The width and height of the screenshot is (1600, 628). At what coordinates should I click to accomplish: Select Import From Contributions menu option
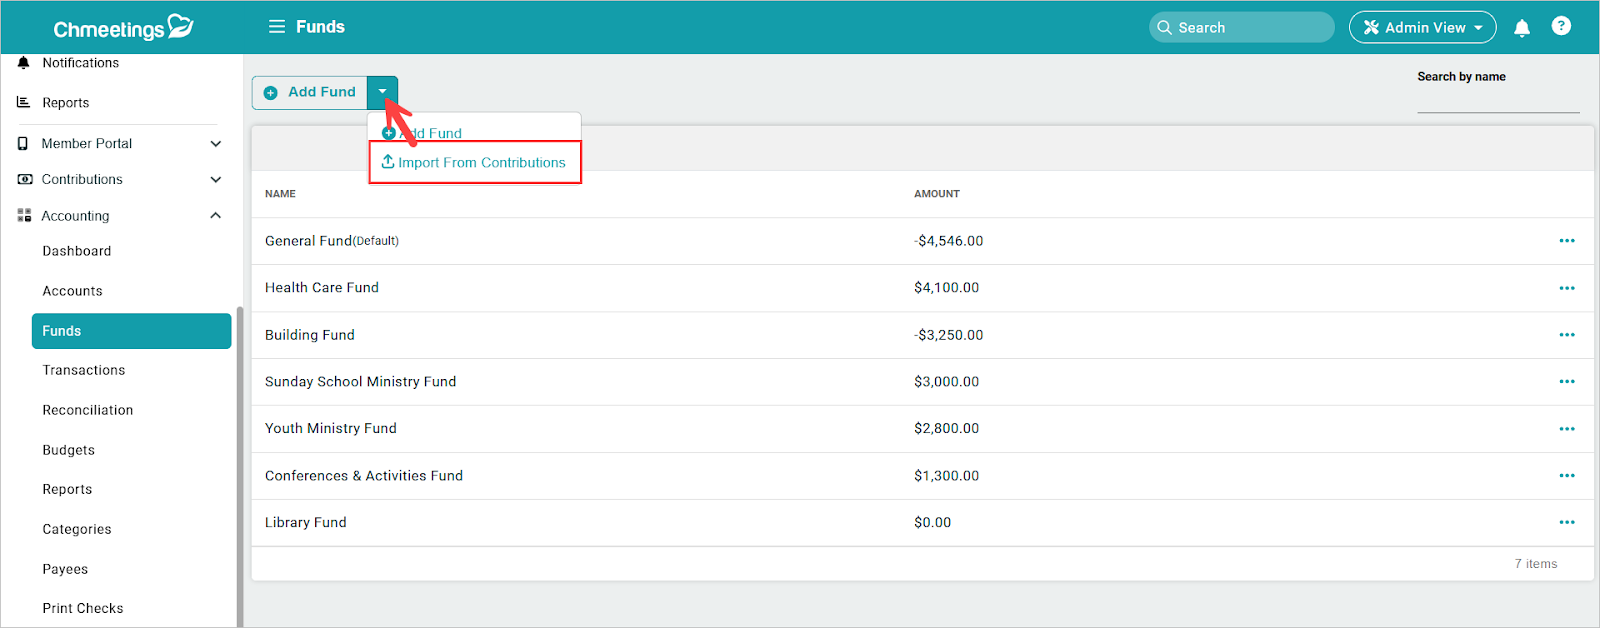pos(475,163)
